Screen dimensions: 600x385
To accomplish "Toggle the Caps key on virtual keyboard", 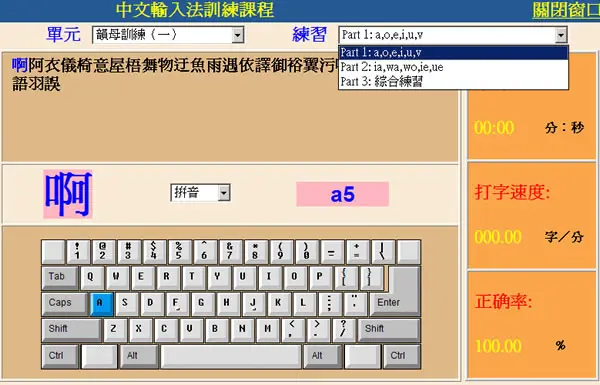I will coord(64,304).
